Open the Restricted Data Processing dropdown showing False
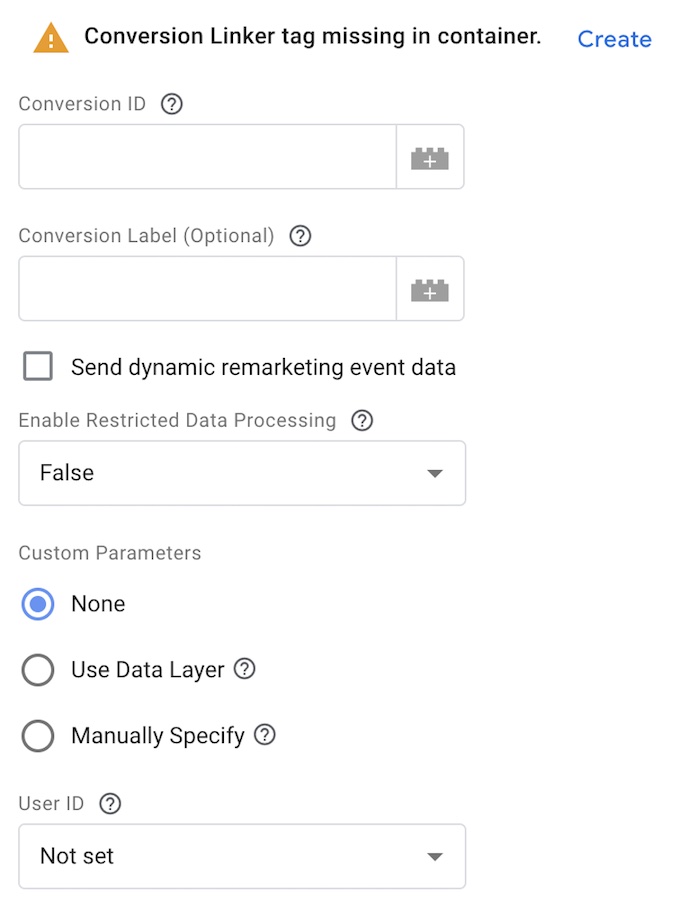 click(241, 473)
